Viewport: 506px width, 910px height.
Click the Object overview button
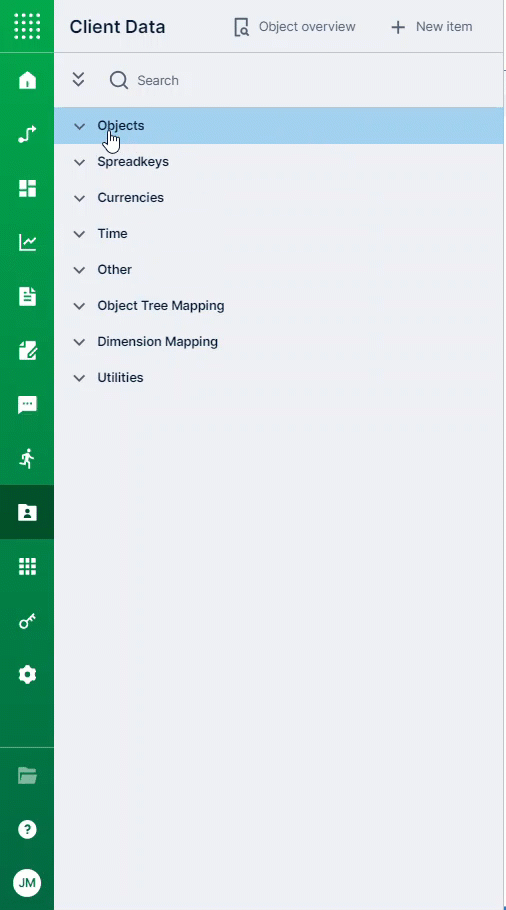294,27
